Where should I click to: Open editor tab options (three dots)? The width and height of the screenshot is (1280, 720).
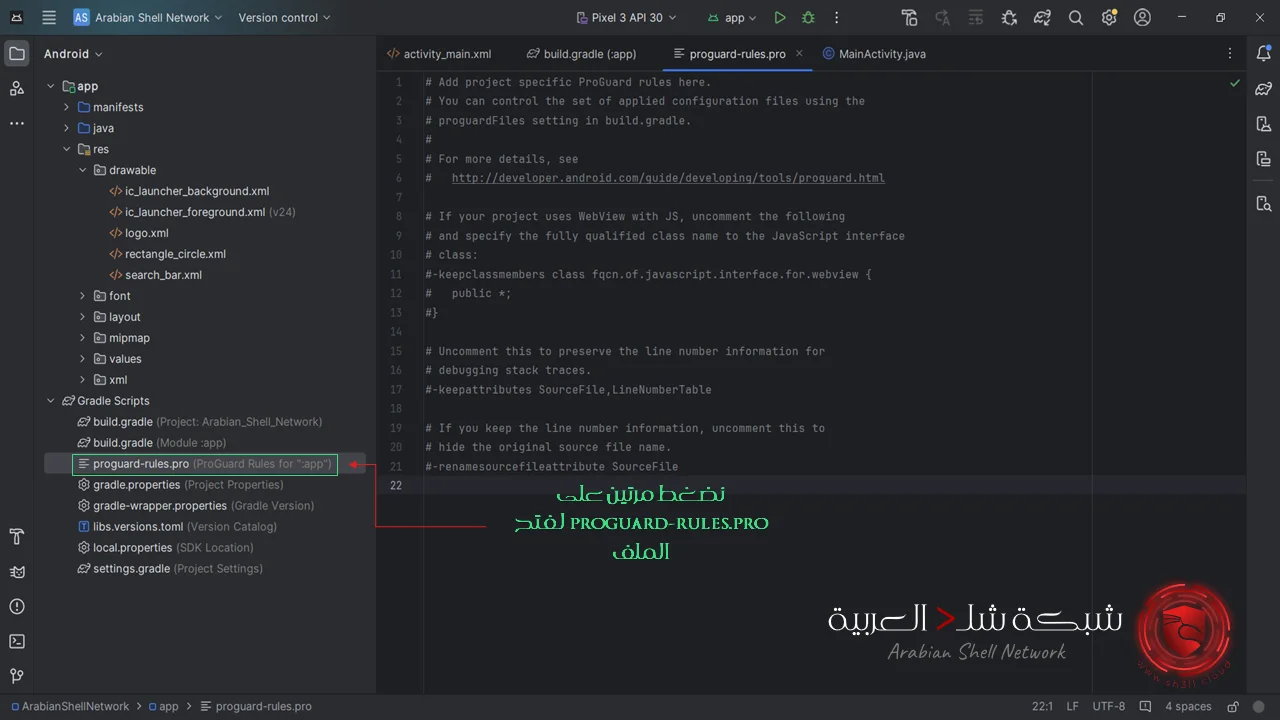[x=1230, y=54]
